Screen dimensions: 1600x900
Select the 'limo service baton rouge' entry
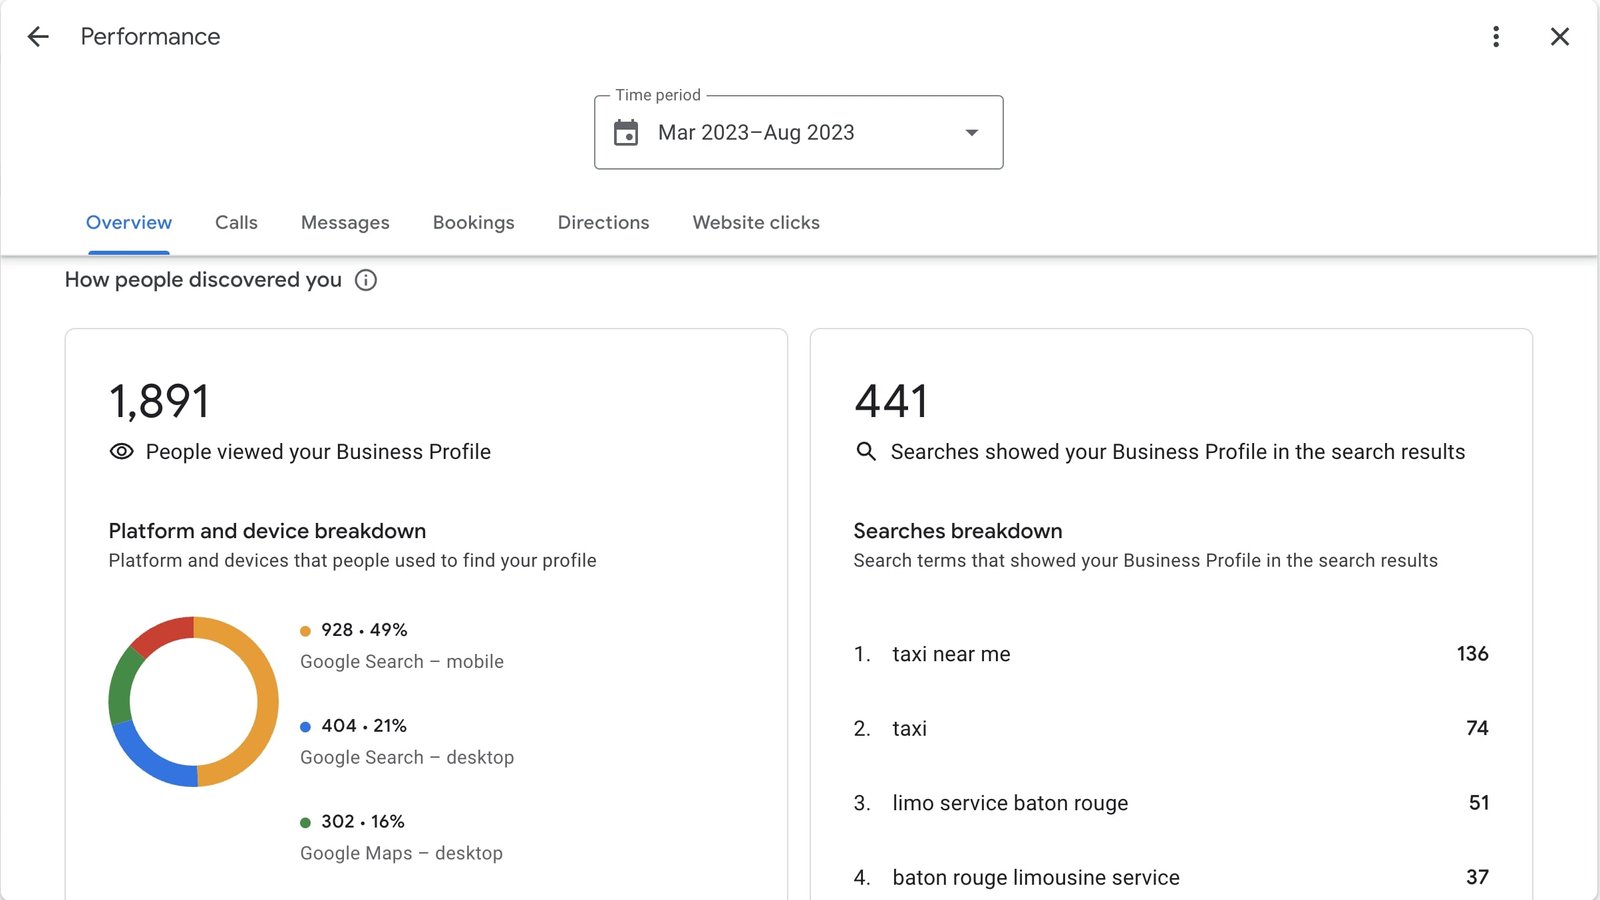[x=1010, y=803]
